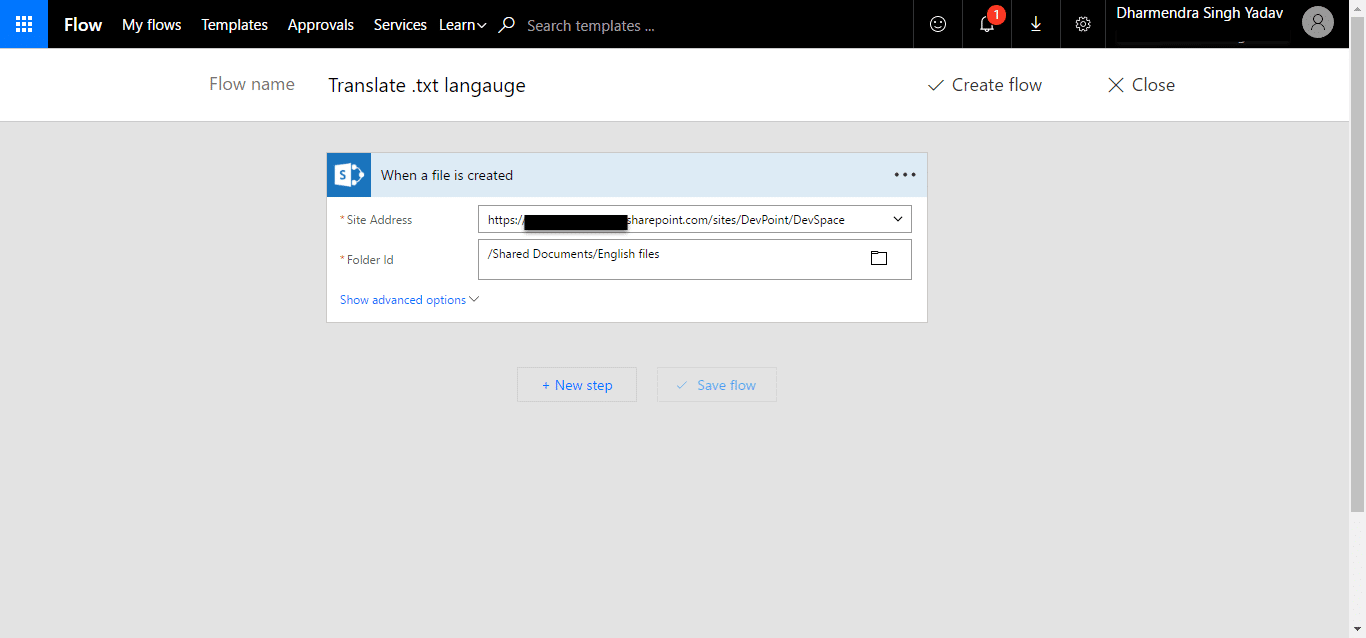Screen dimensions: 1366x638
Task: Open the notifications bell icon
Action: pos(987,24)
